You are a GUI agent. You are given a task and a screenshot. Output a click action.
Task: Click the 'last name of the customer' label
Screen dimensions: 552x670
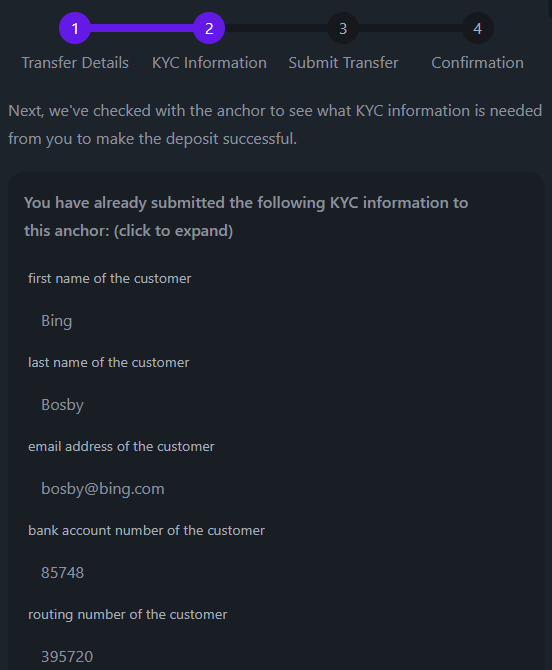click(109, 362)
